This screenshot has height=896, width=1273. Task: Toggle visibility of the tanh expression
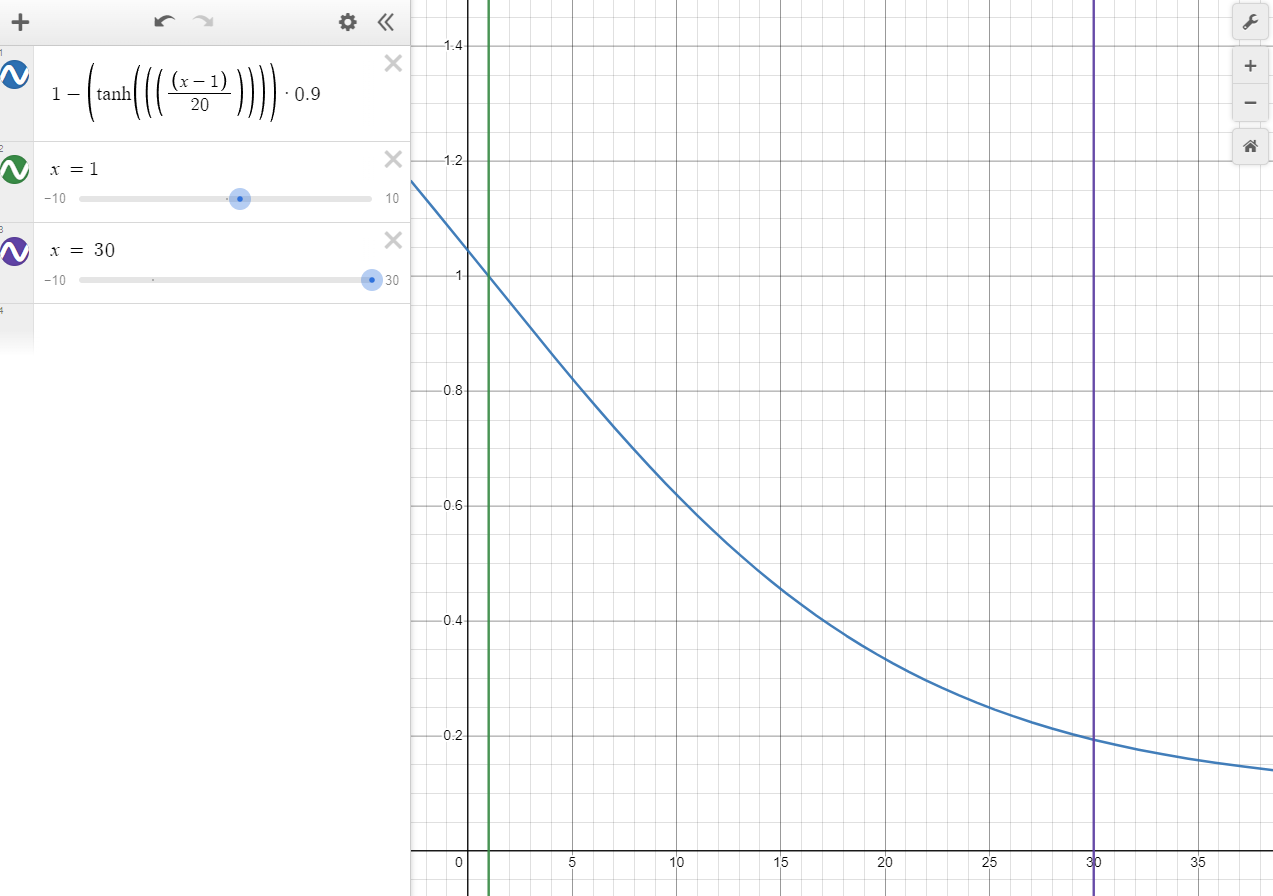15,75
